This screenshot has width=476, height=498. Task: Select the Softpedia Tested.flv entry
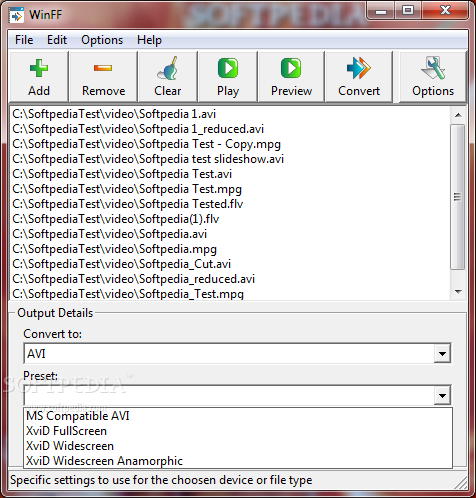[x=230, y=204]
